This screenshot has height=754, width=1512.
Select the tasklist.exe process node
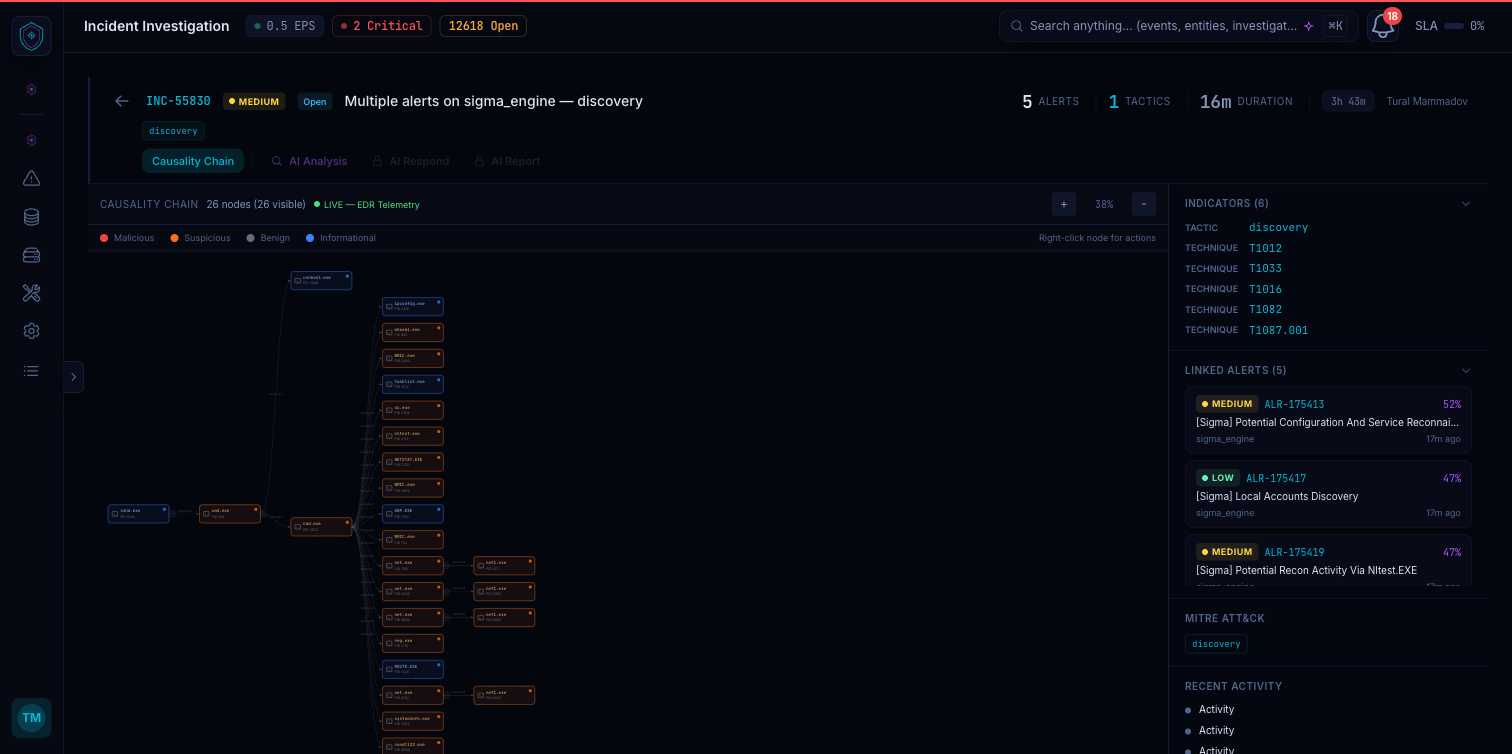pyautogui.click(x=413, y=384)
